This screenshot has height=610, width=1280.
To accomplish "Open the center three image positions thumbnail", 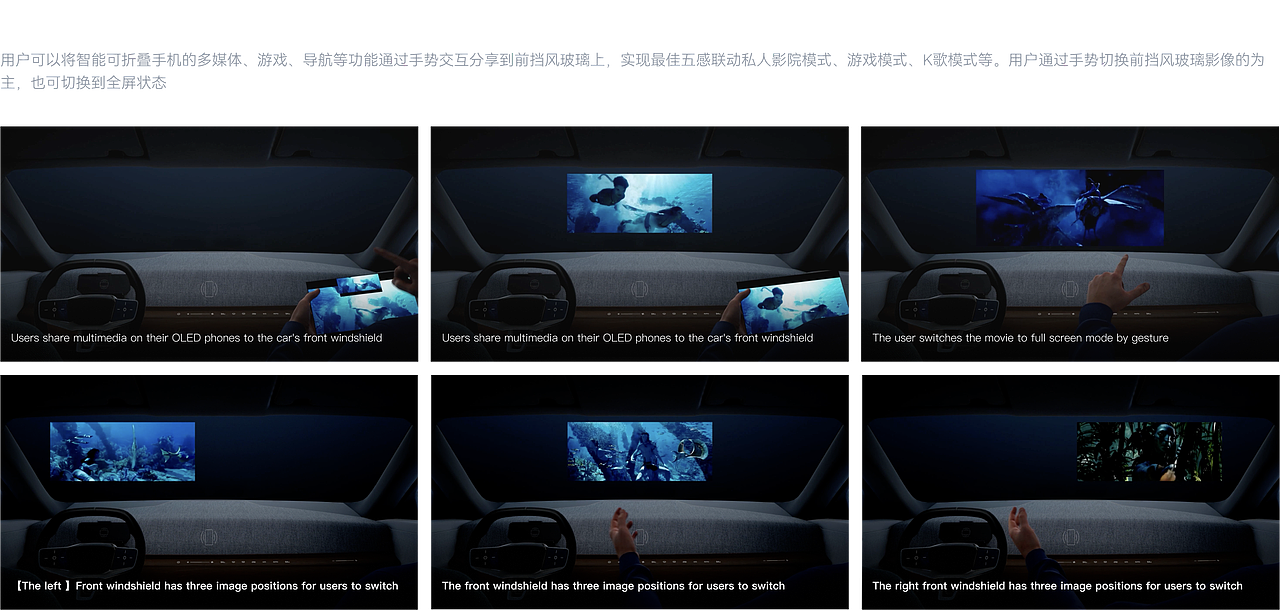I will pos(640,492).
